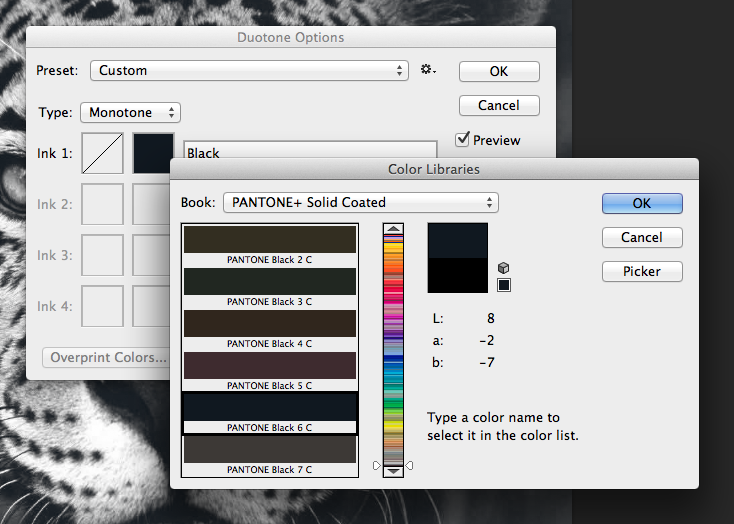Image resolution: width=734 pixels, height=524 pixels.
Task: Click the previous color preview bottom half
Action: tap(458, 275)
